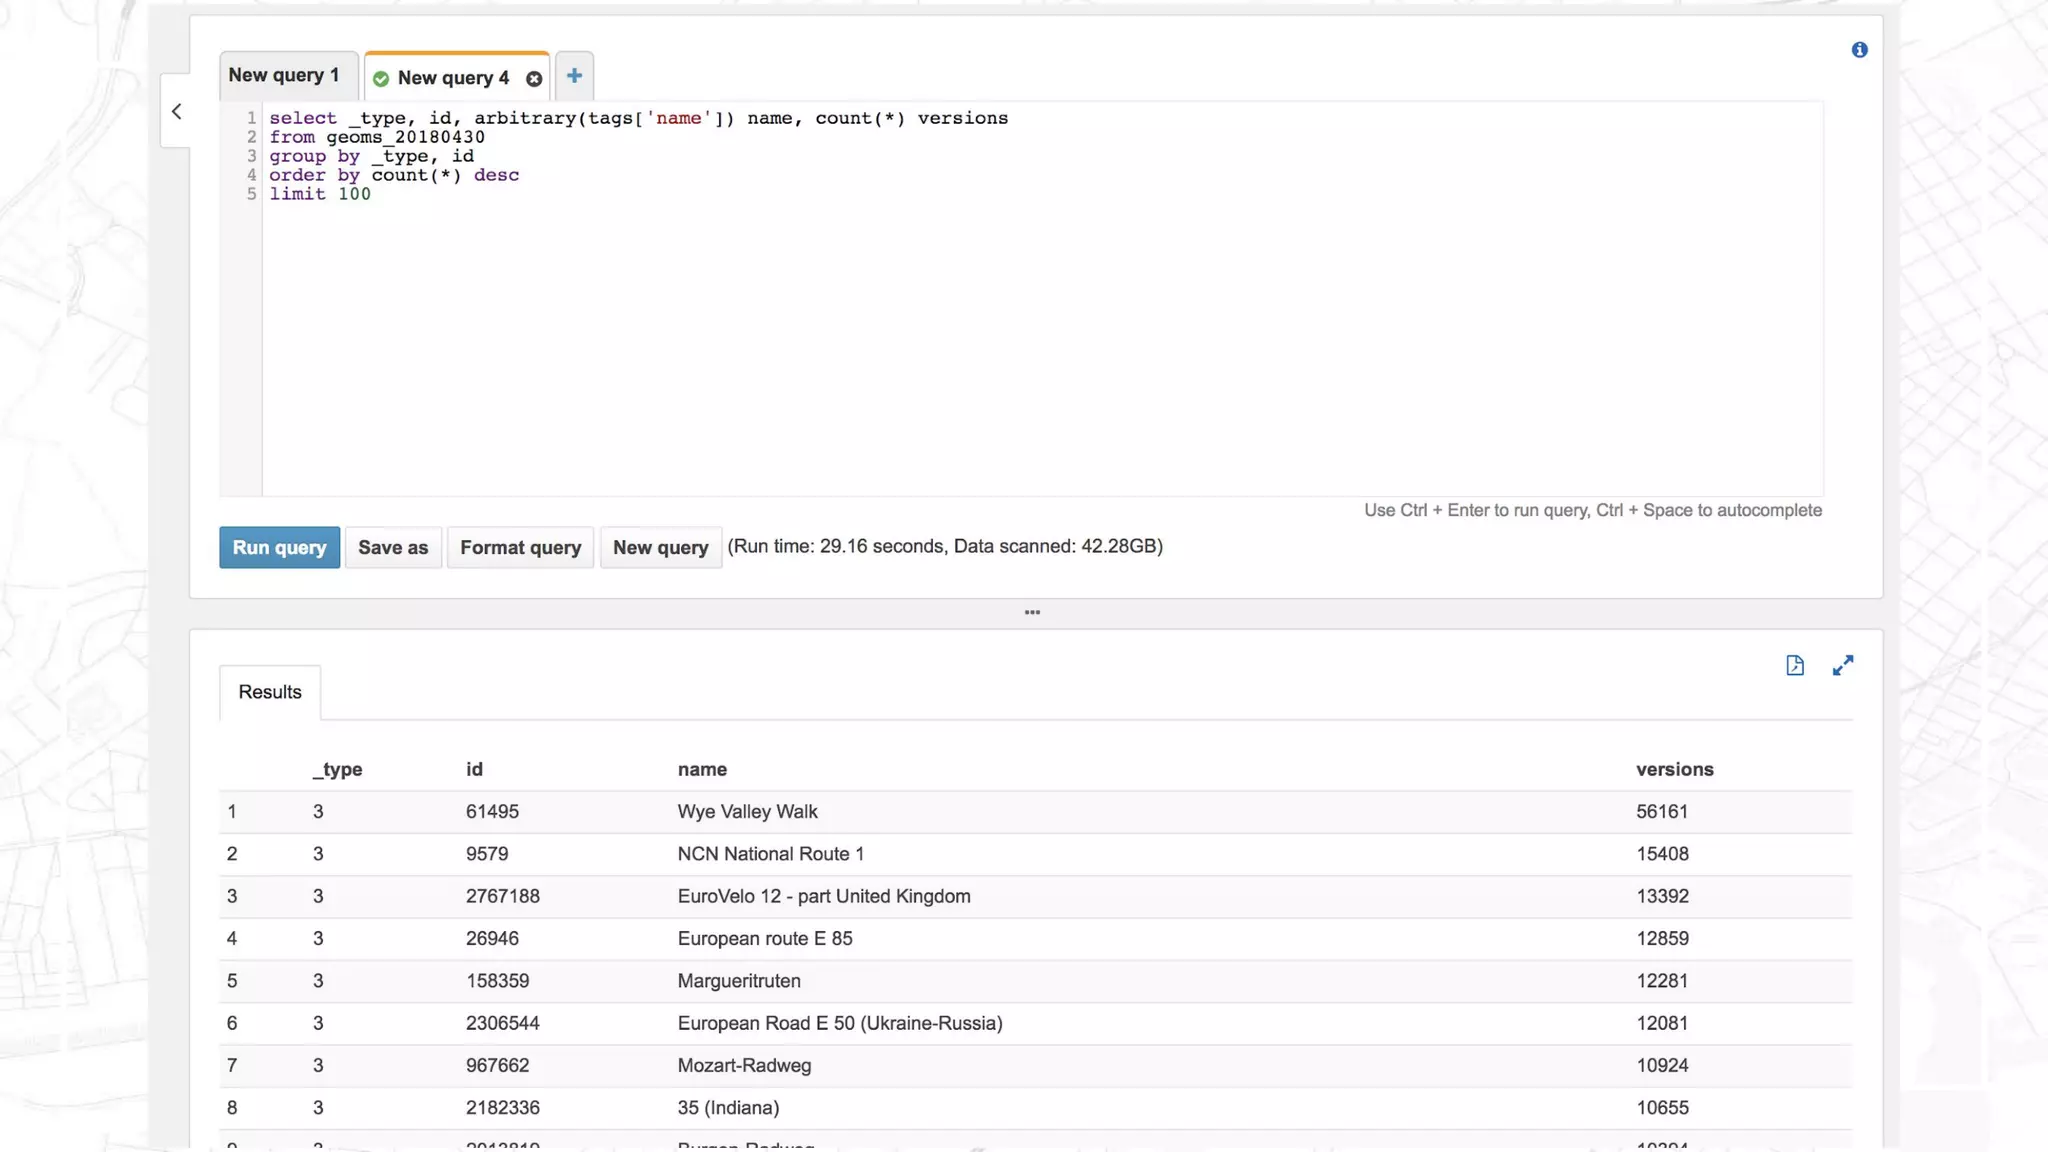2048x1152 pixels.
Task: Select the New query 4 tab
Action: coord(453,78)
